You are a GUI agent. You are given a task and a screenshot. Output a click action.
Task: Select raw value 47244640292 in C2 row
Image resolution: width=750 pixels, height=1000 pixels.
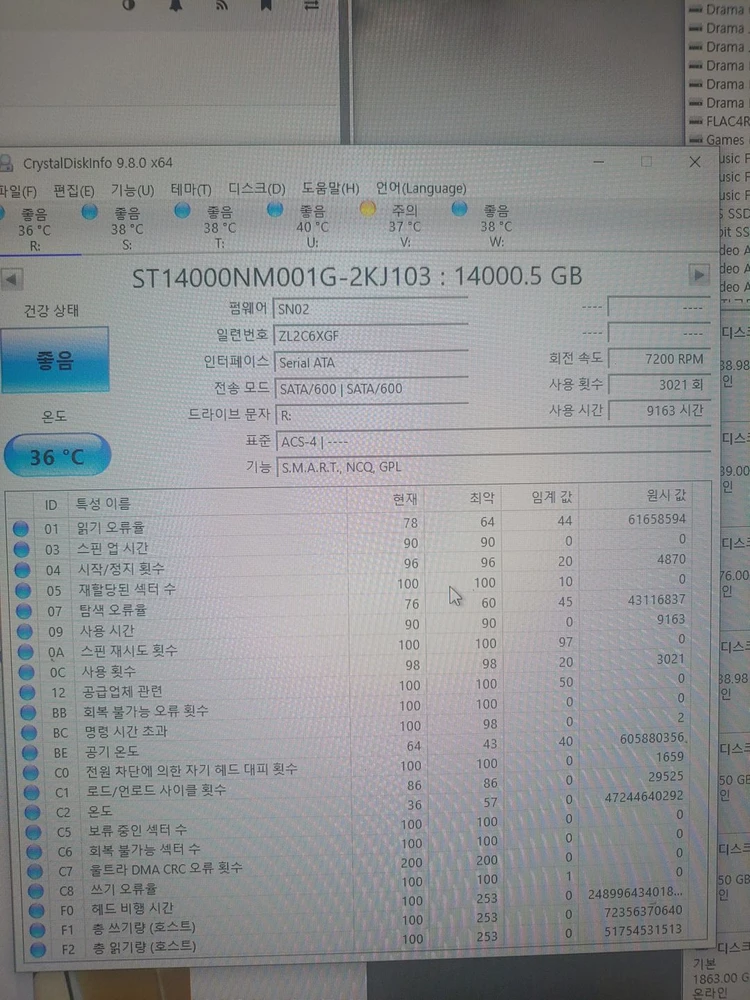[643, 796]
